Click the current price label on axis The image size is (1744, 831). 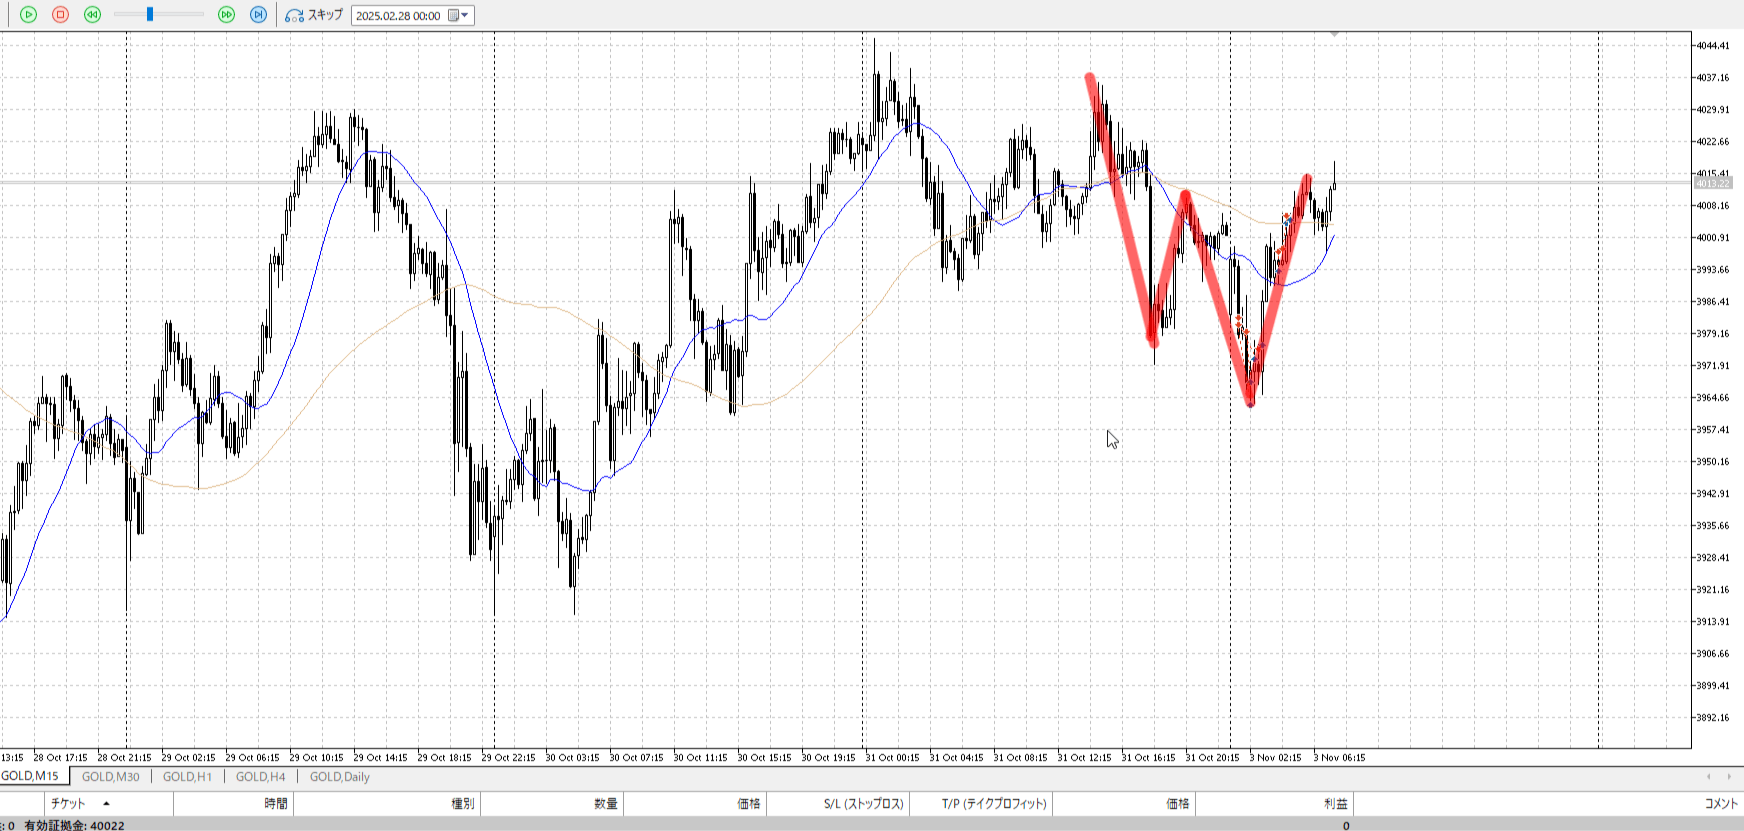point(1712,184)
